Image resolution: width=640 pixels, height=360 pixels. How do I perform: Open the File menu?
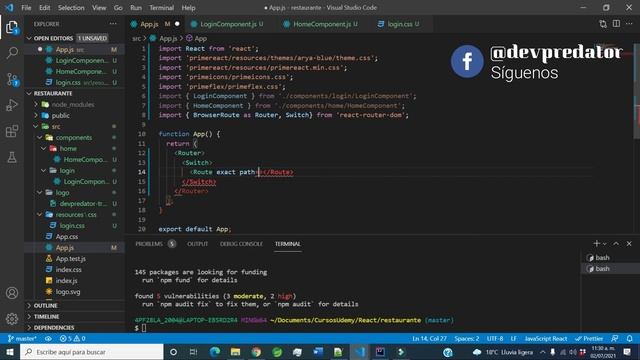26,8
